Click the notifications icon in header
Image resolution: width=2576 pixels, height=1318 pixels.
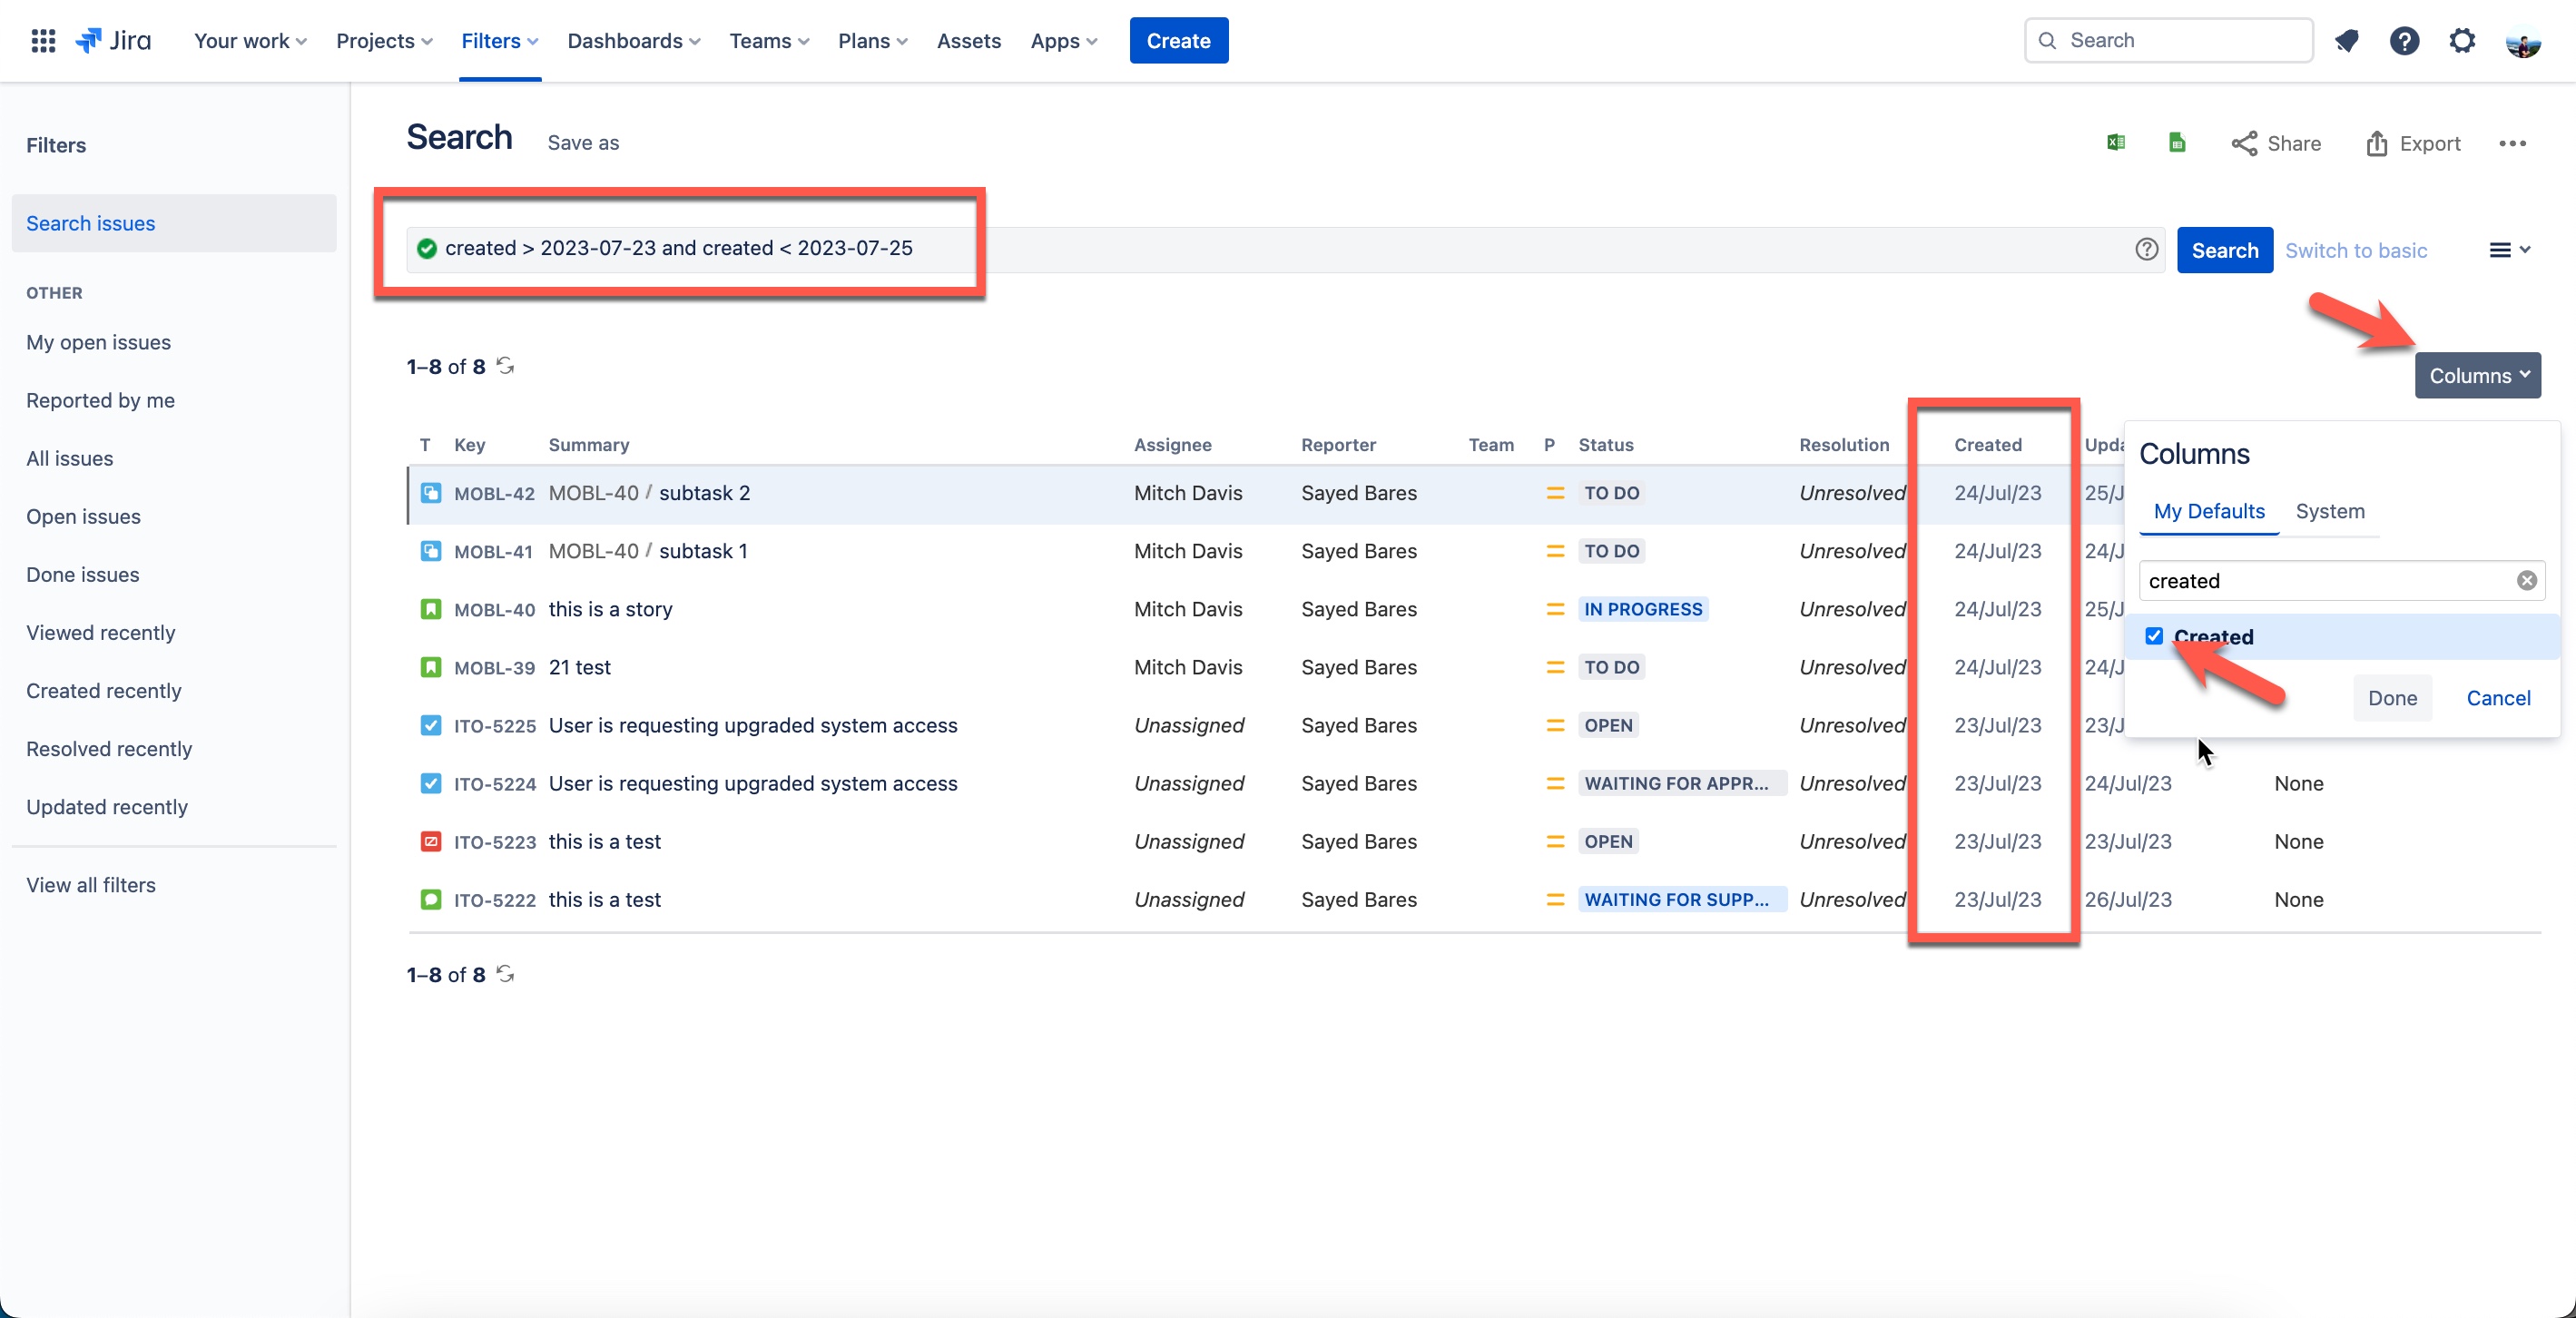tap(2346, 40)
